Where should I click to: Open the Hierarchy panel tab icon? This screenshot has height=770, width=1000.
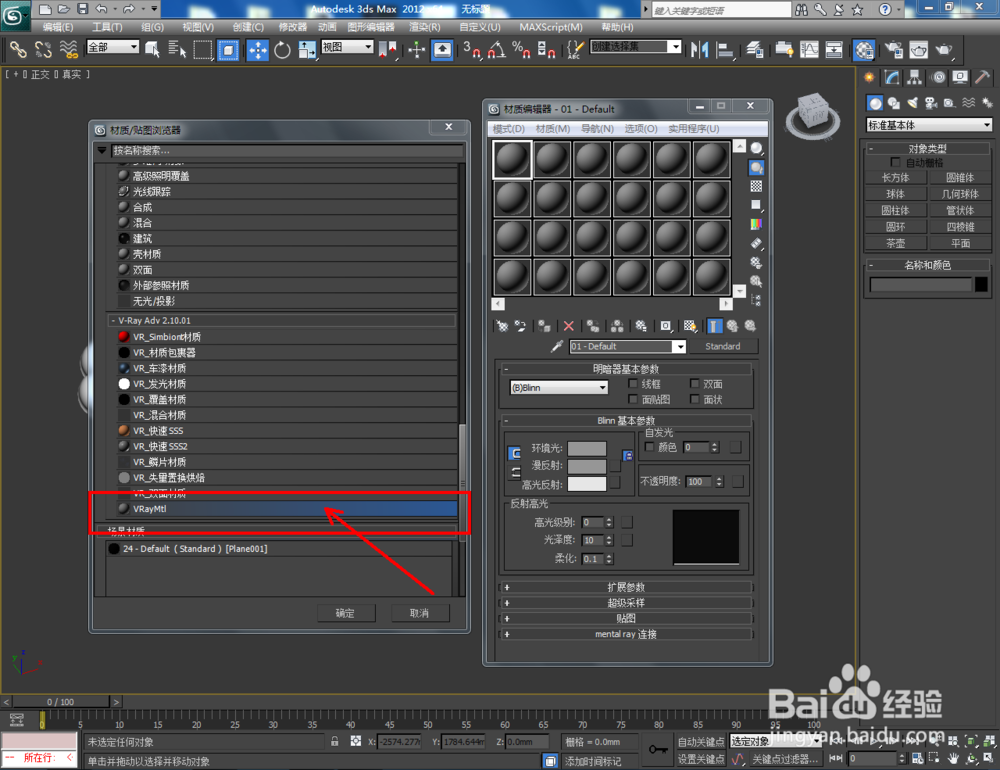pos(915,78)
